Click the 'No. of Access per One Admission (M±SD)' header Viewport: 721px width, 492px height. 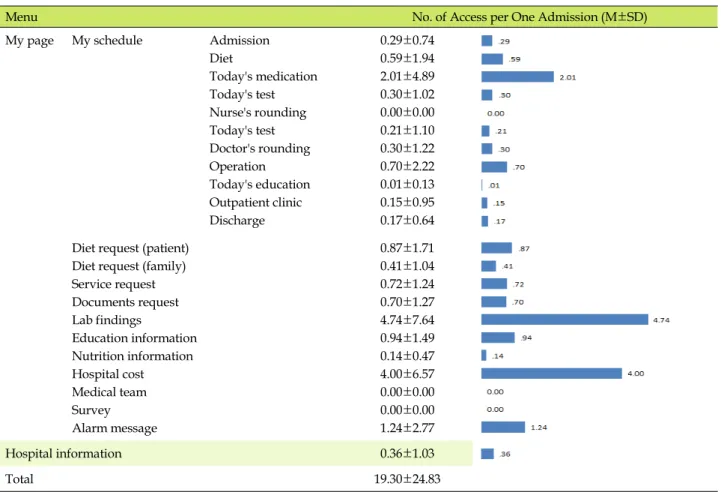[529, 17]
